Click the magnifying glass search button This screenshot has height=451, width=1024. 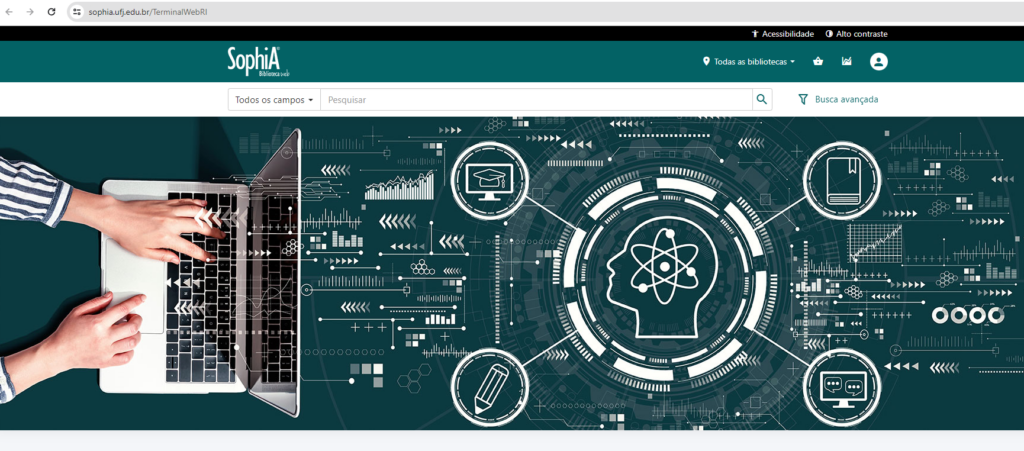click(763, 100)
